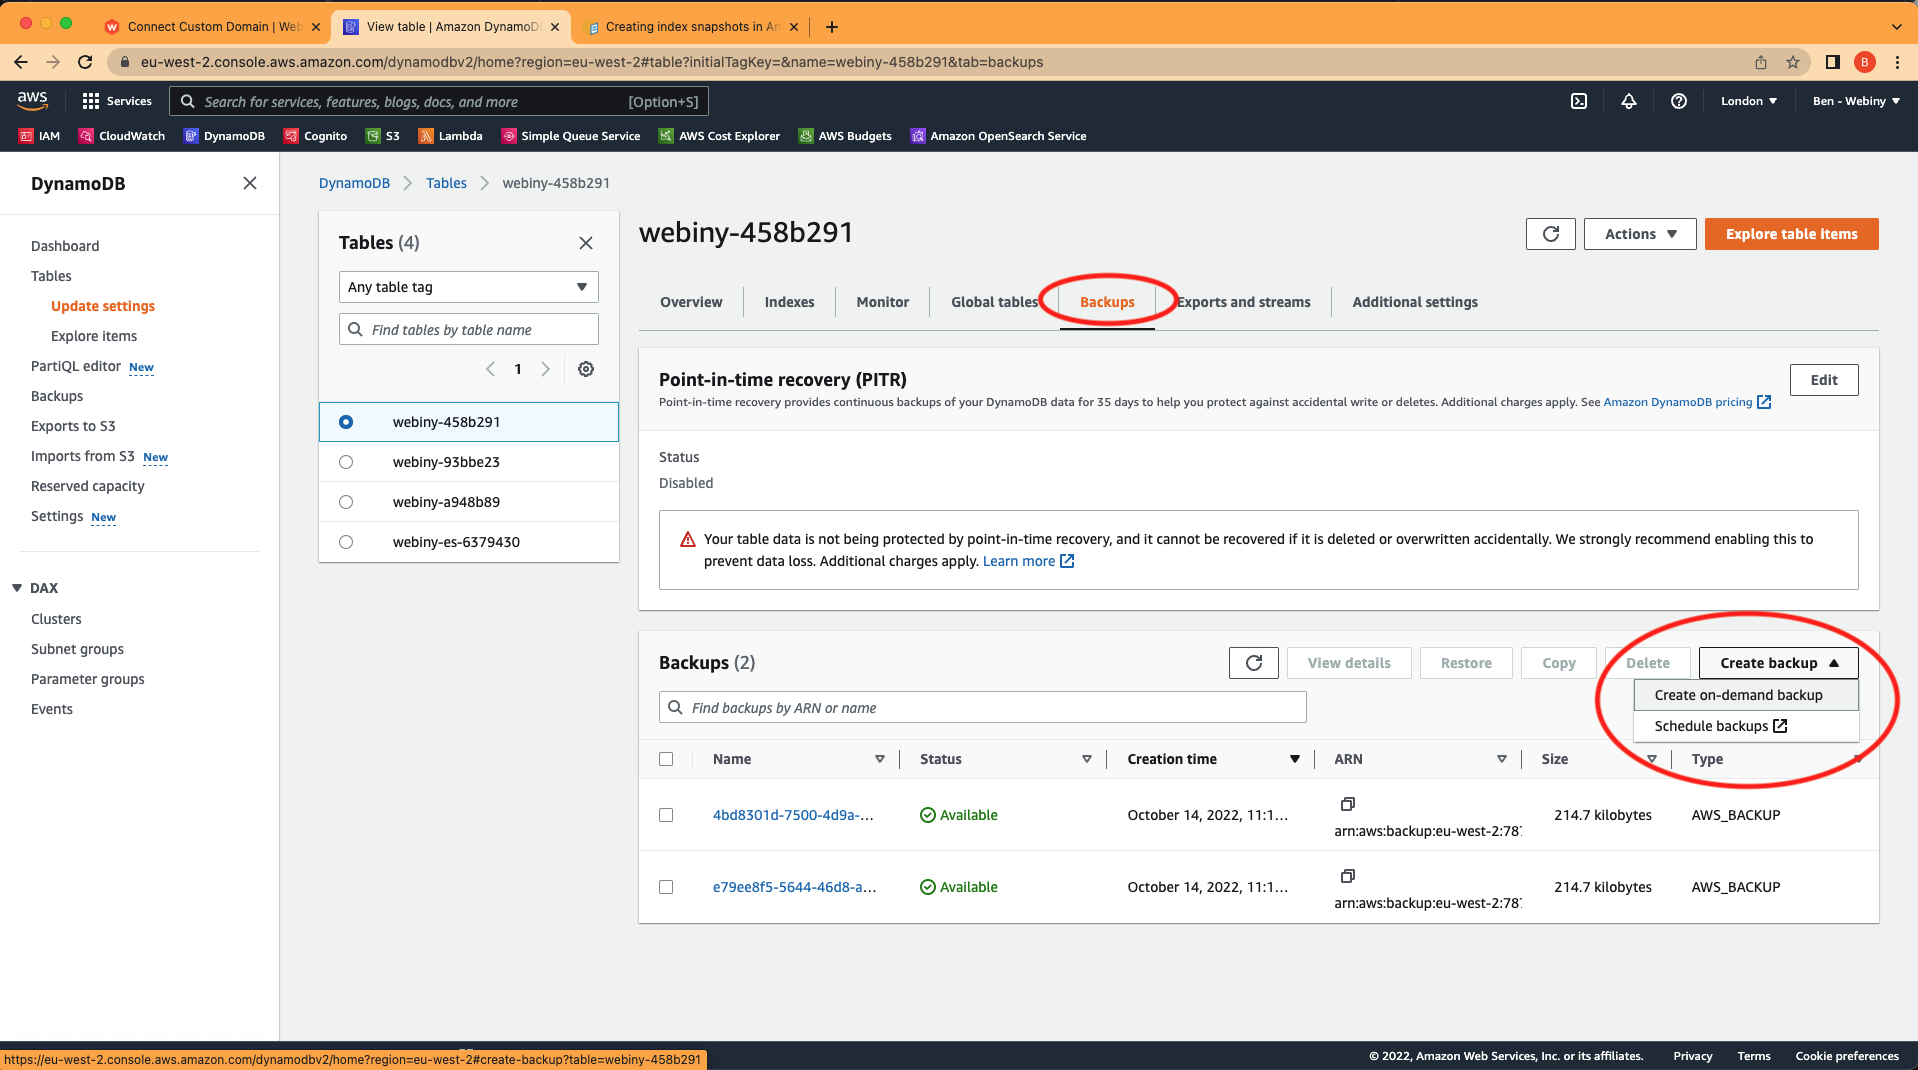Check the checkbox for backup 4bd8301d-7500
Screen dimensions: 1918x1070
point(666,815)
